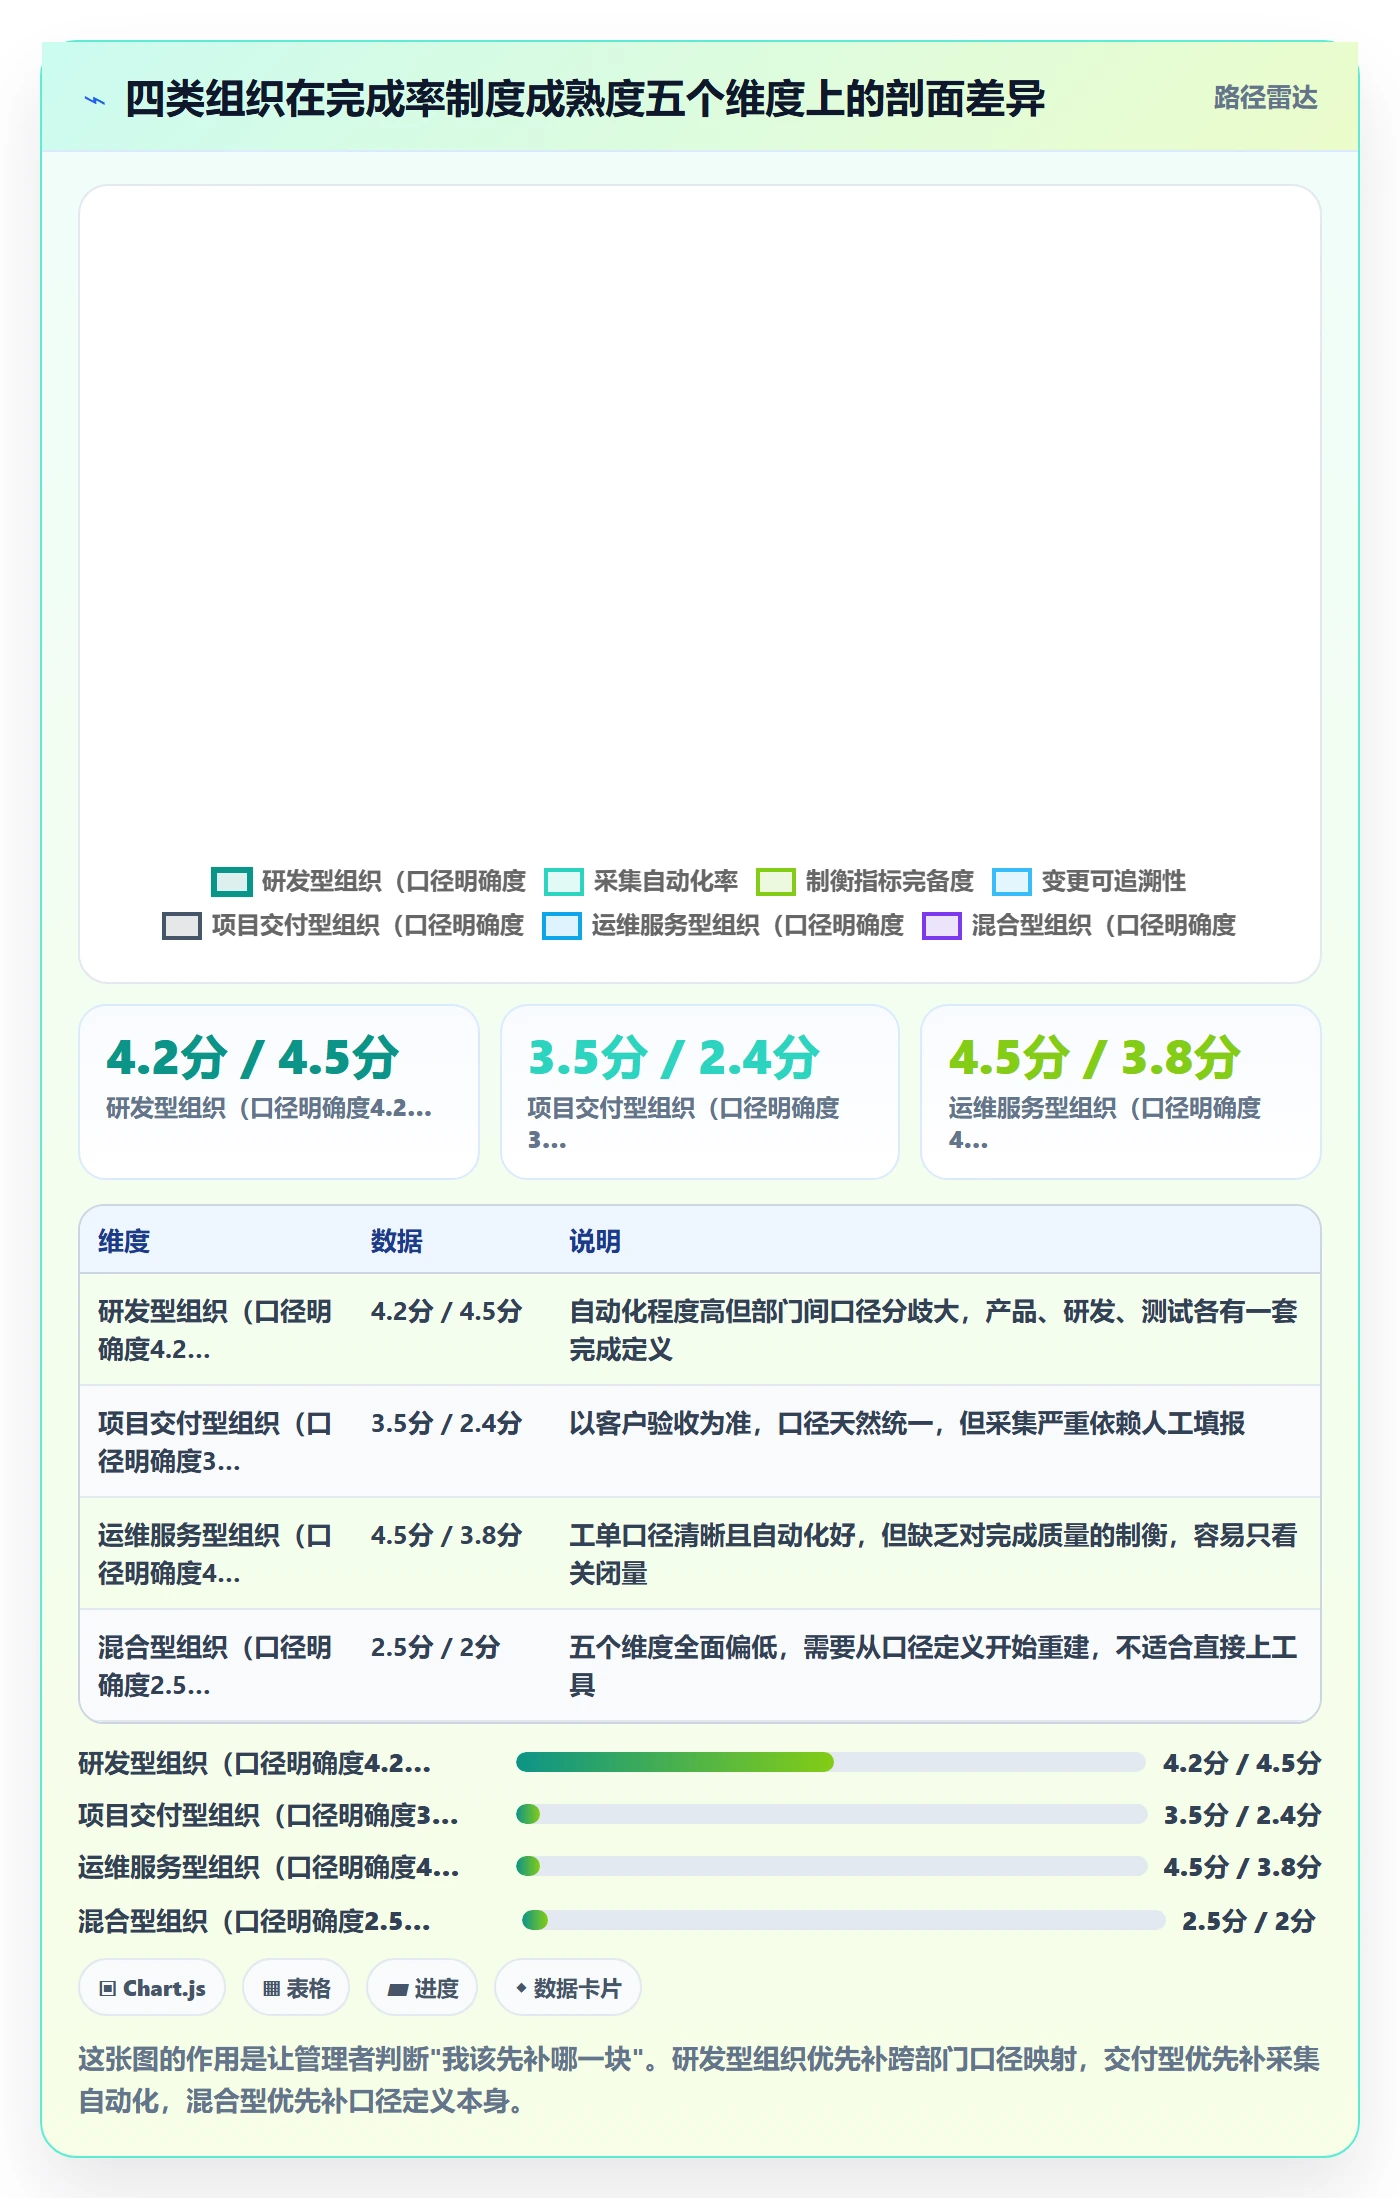Select the 混合型组织 table row name cell
Screen dimensions: 1400x2198
tap(216, 1666)
